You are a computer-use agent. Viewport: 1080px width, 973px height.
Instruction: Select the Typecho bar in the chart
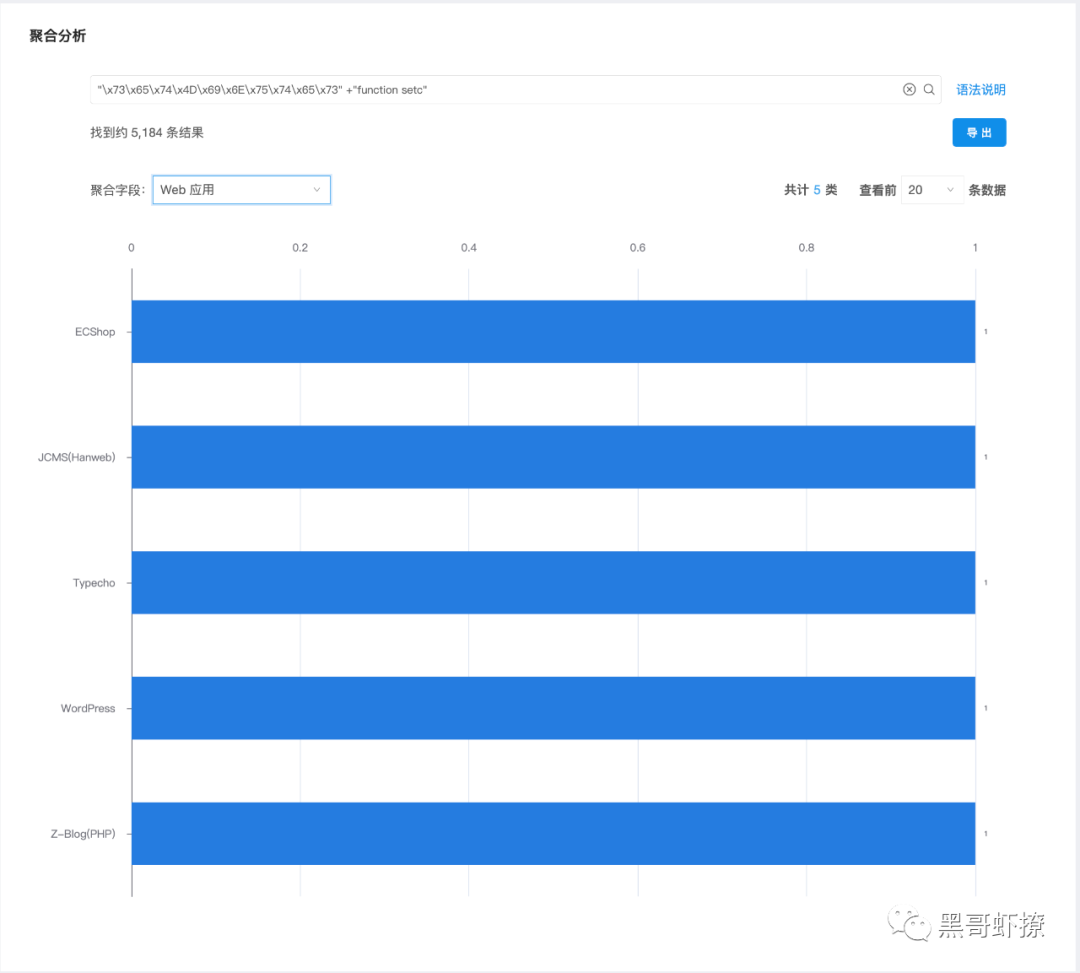[553, 583]
